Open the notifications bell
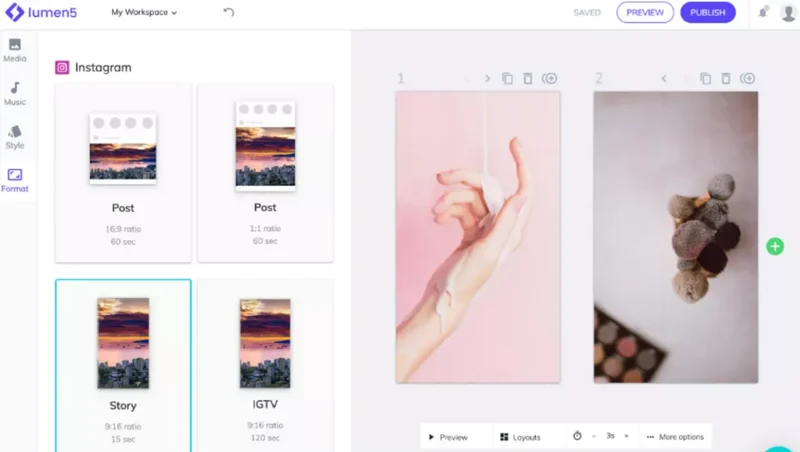This screenshot has height=452, width=800. click(761, 13)
